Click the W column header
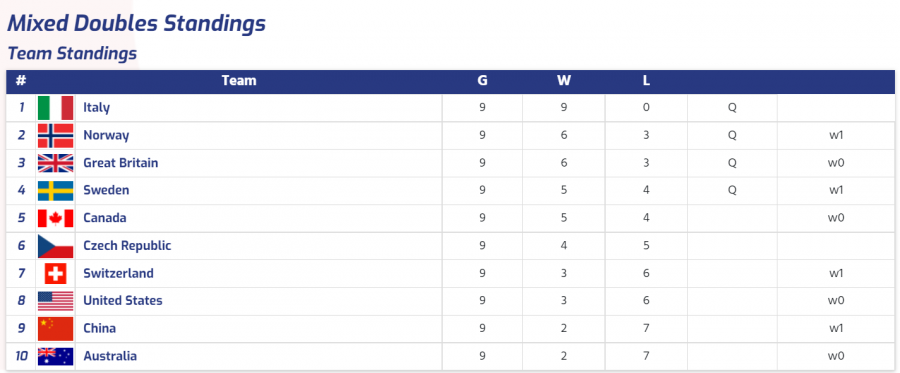Screen dimensions: 900x373 pos(564,81)
